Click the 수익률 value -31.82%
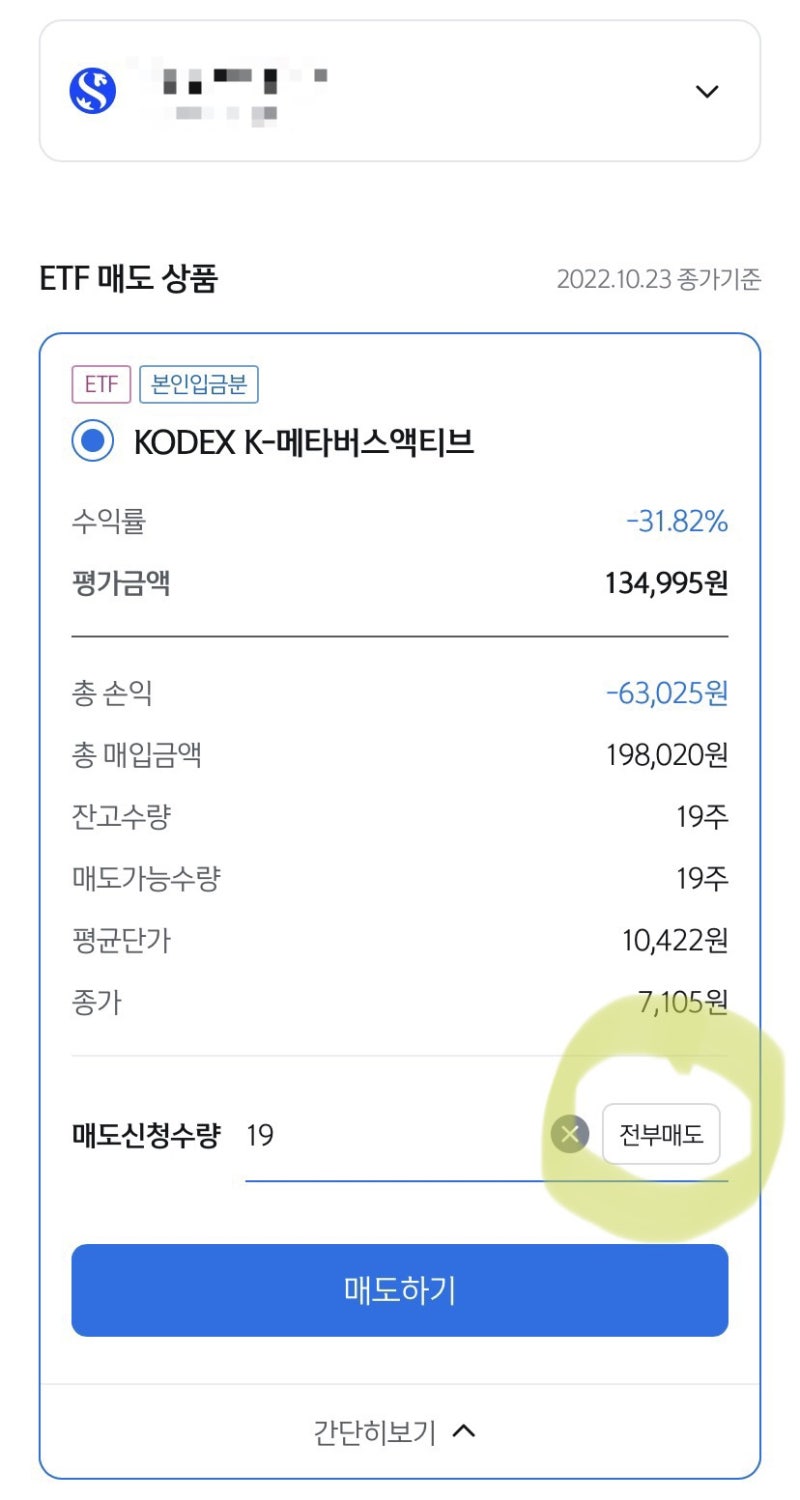Image resolution: width=800 pixels, height=1500 pixels. [x=677, y=521]
